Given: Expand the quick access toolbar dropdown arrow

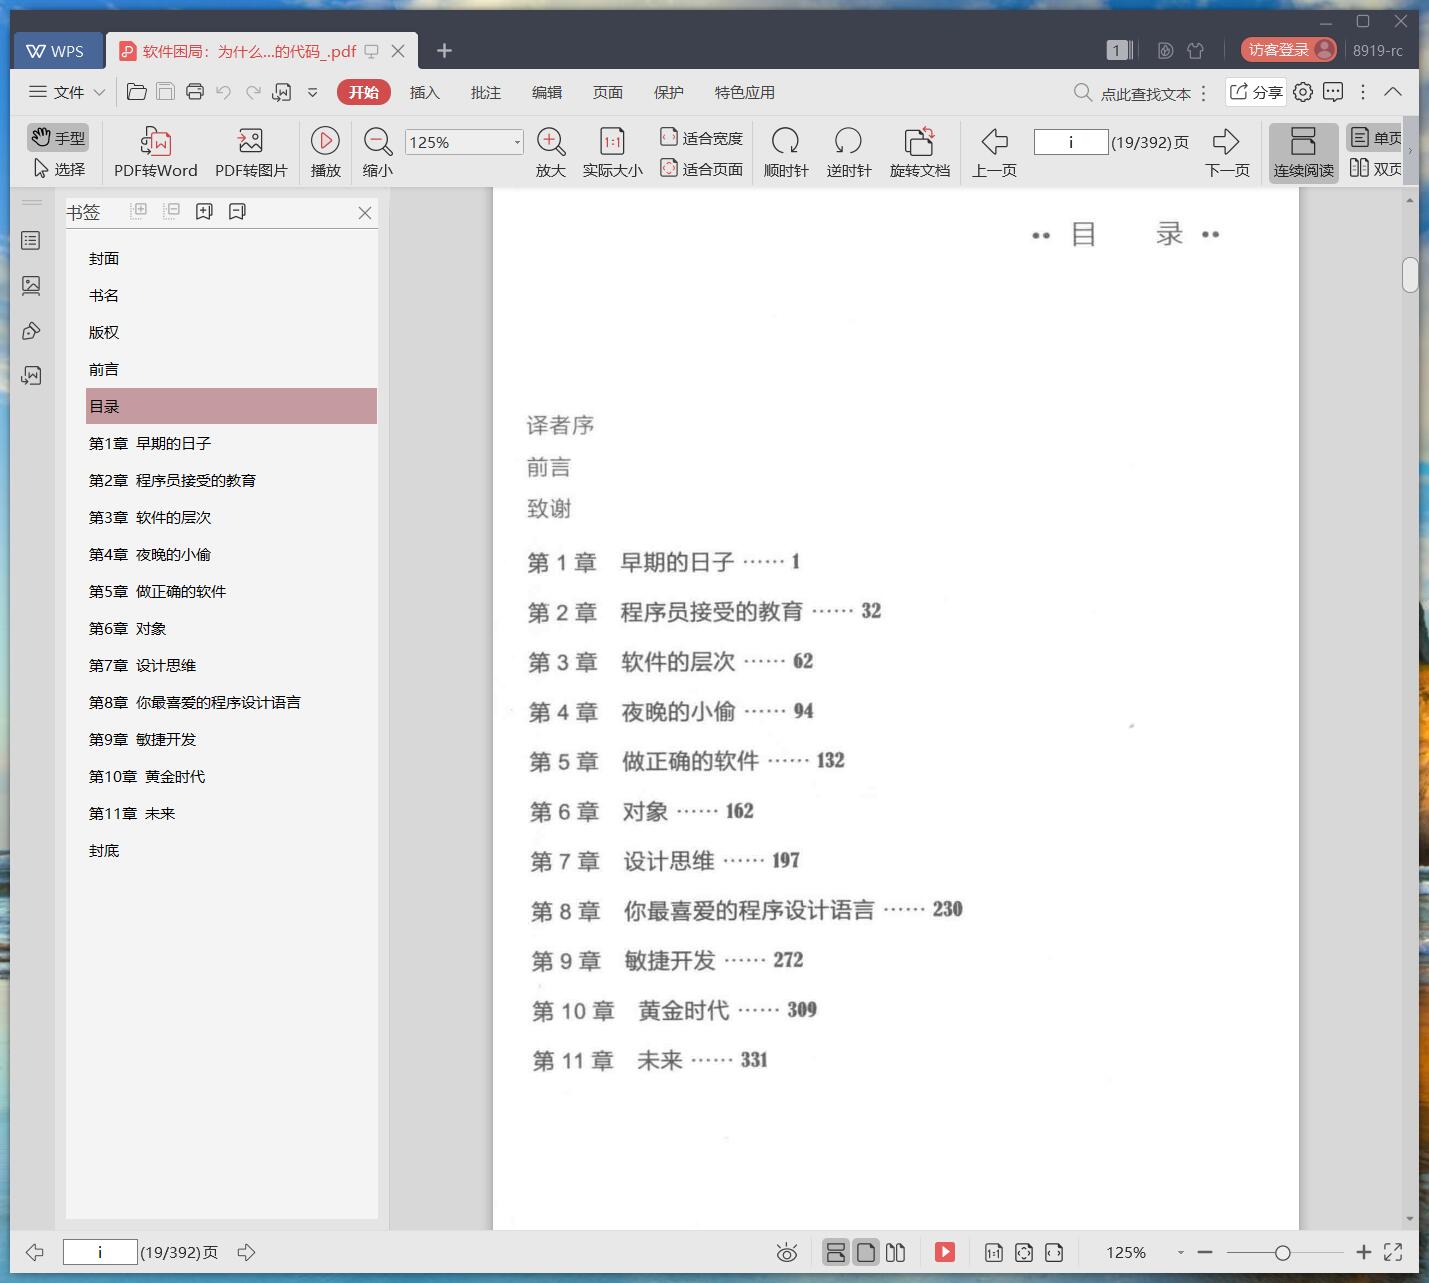Looking at the screenshot, I should coord(312,92).
